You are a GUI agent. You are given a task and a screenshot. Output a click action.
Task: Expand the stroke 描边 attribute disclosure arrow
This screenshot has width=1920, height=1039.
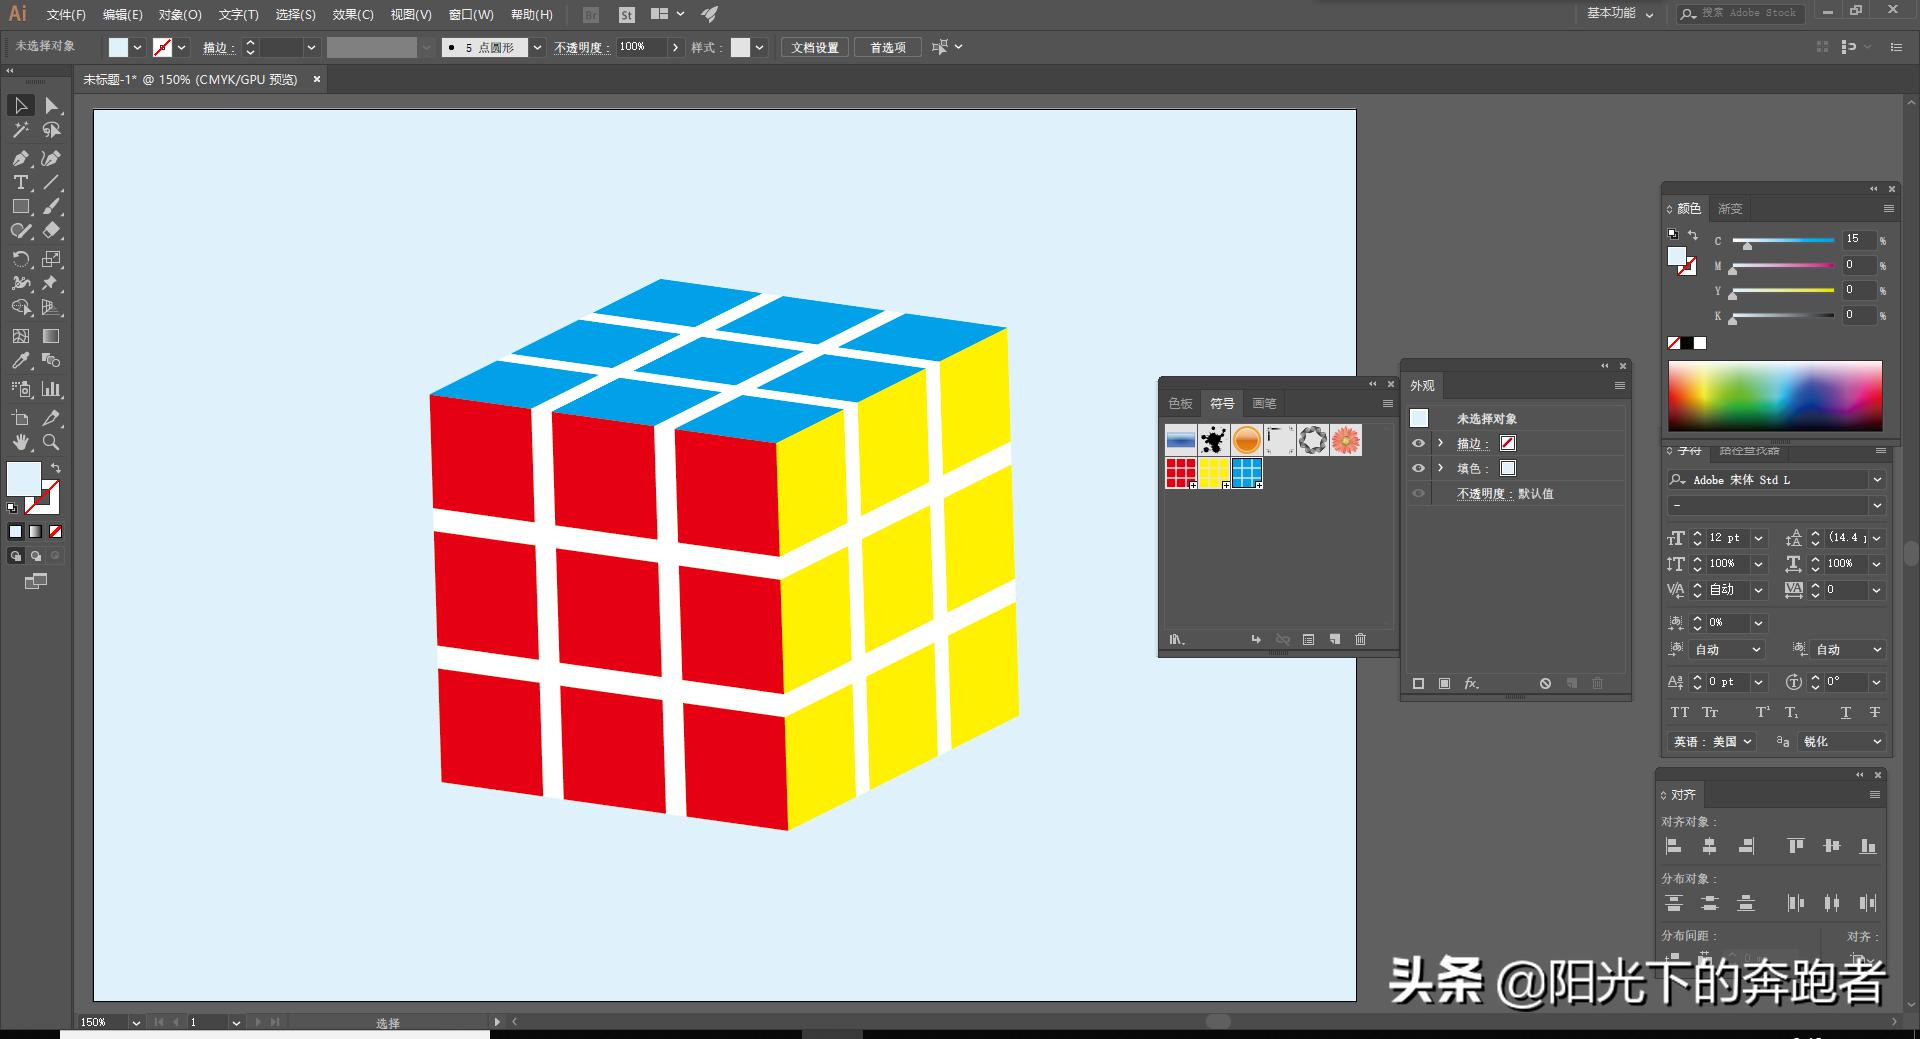coord(1440,443)
